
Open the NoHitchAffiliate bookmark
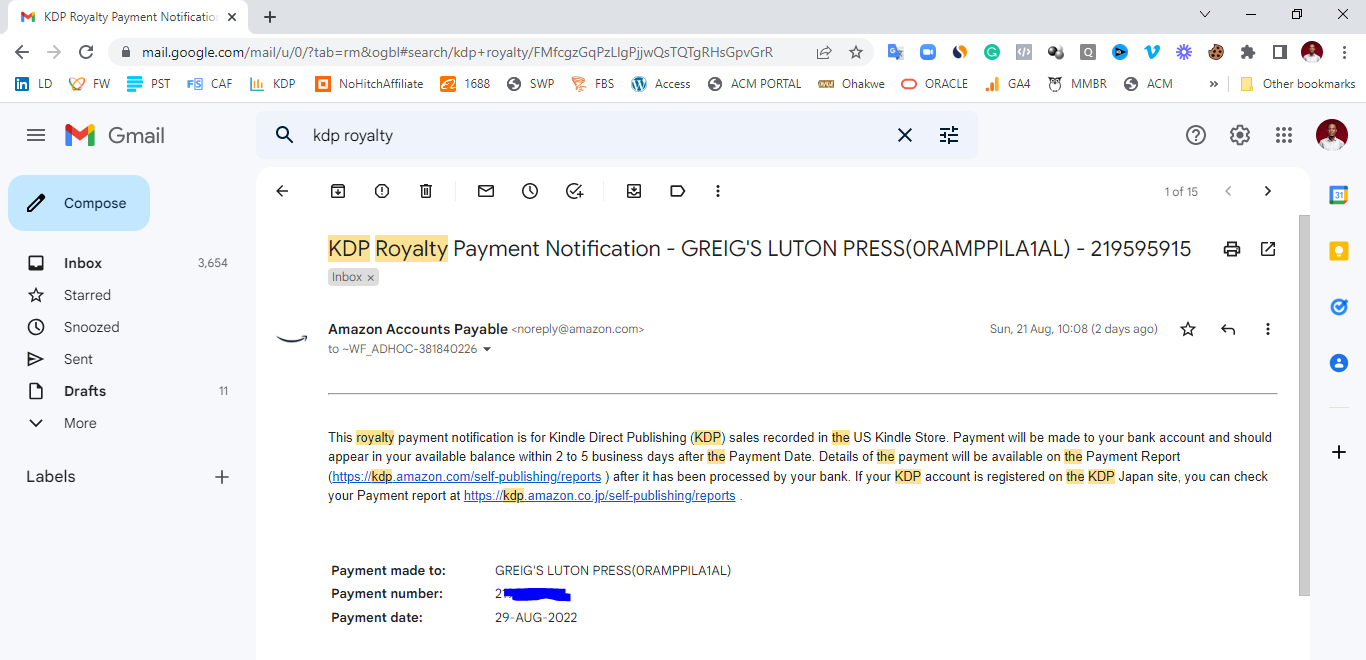point(369,84)
